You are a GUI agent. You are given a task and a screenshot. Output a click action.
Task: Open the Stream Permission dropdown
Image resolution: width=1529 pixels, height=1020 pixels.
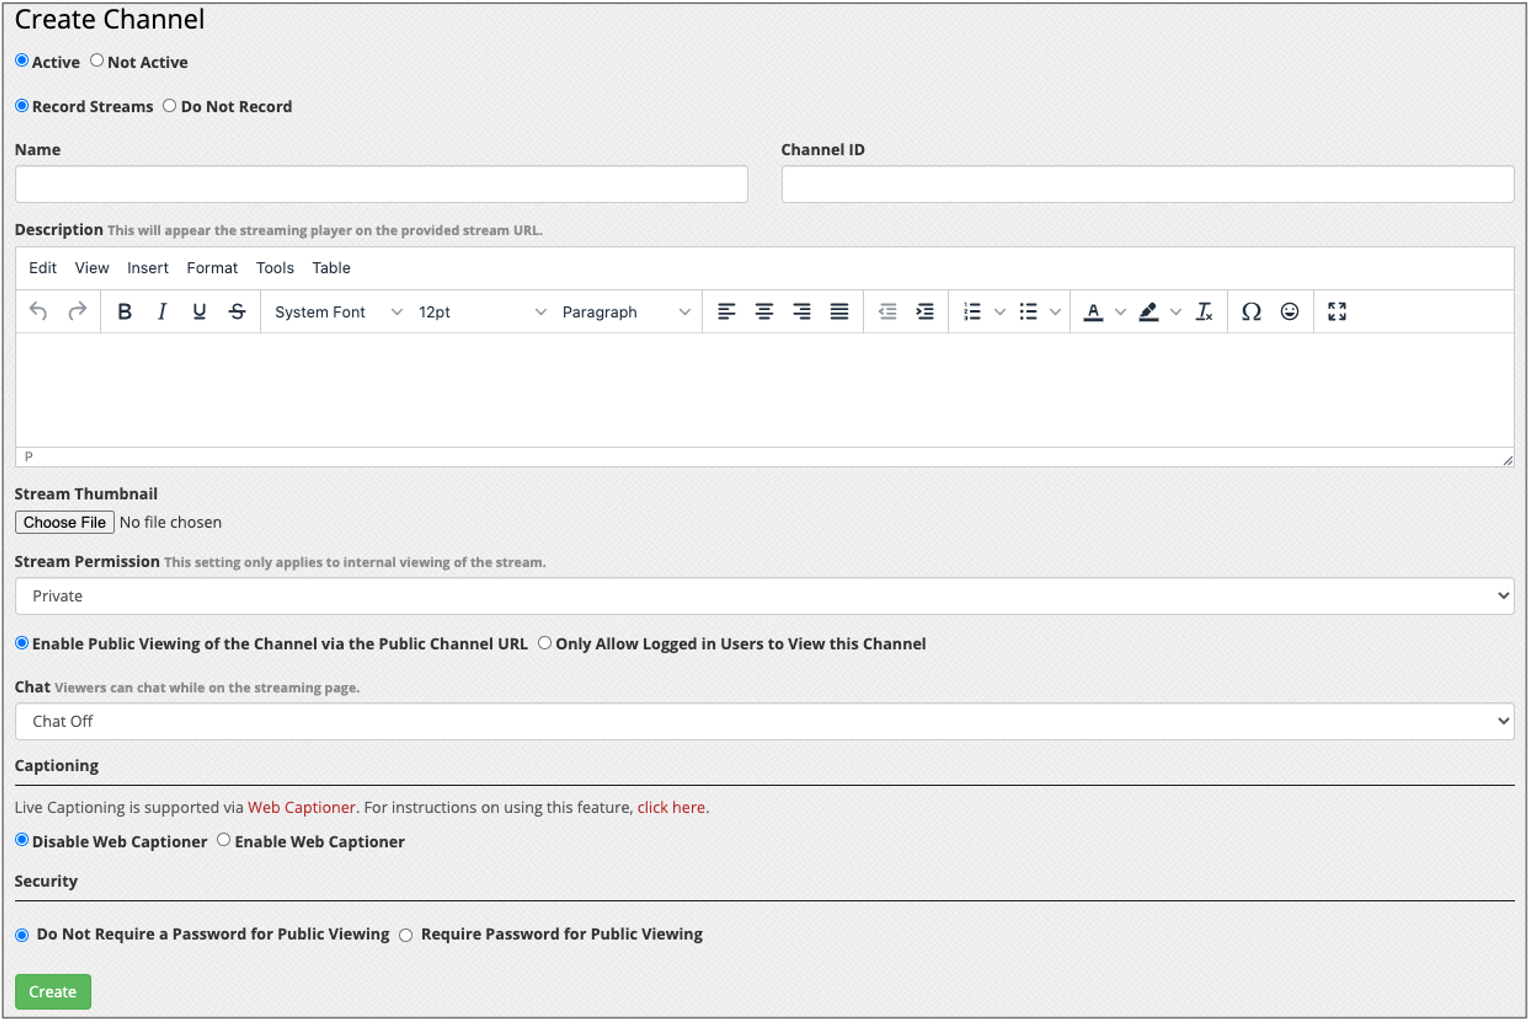coord(764,596)
